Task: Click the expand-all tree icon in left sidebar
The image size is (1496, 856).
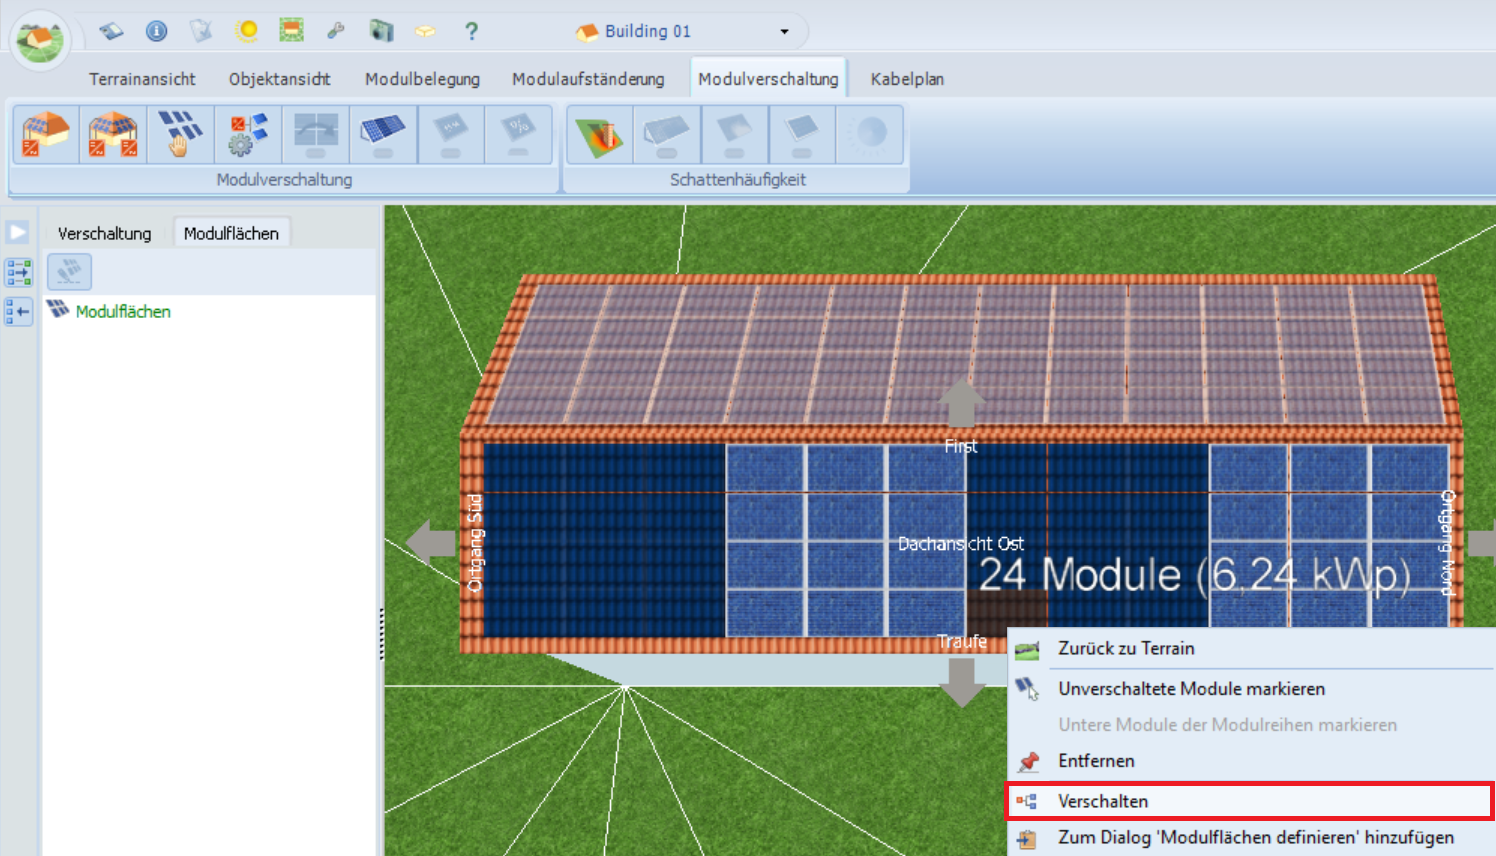Action: (x=18, y=272)
